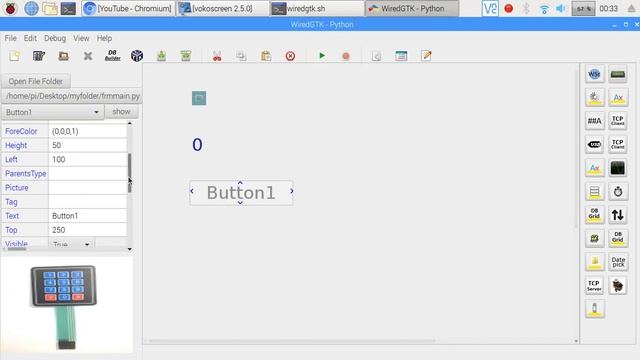
Task: Open the DB Builder tool
Action: (x=113, y=56)
